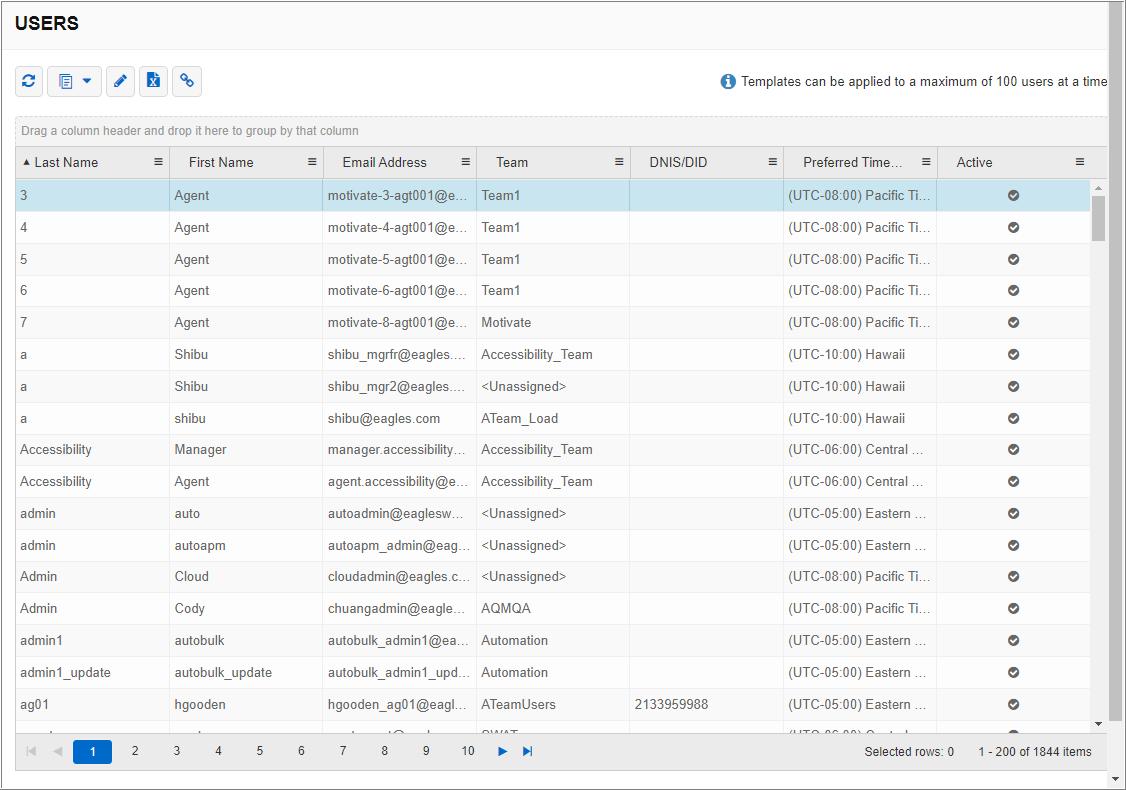
Task: Select the edit pencil icon
Action: (120, 81)
